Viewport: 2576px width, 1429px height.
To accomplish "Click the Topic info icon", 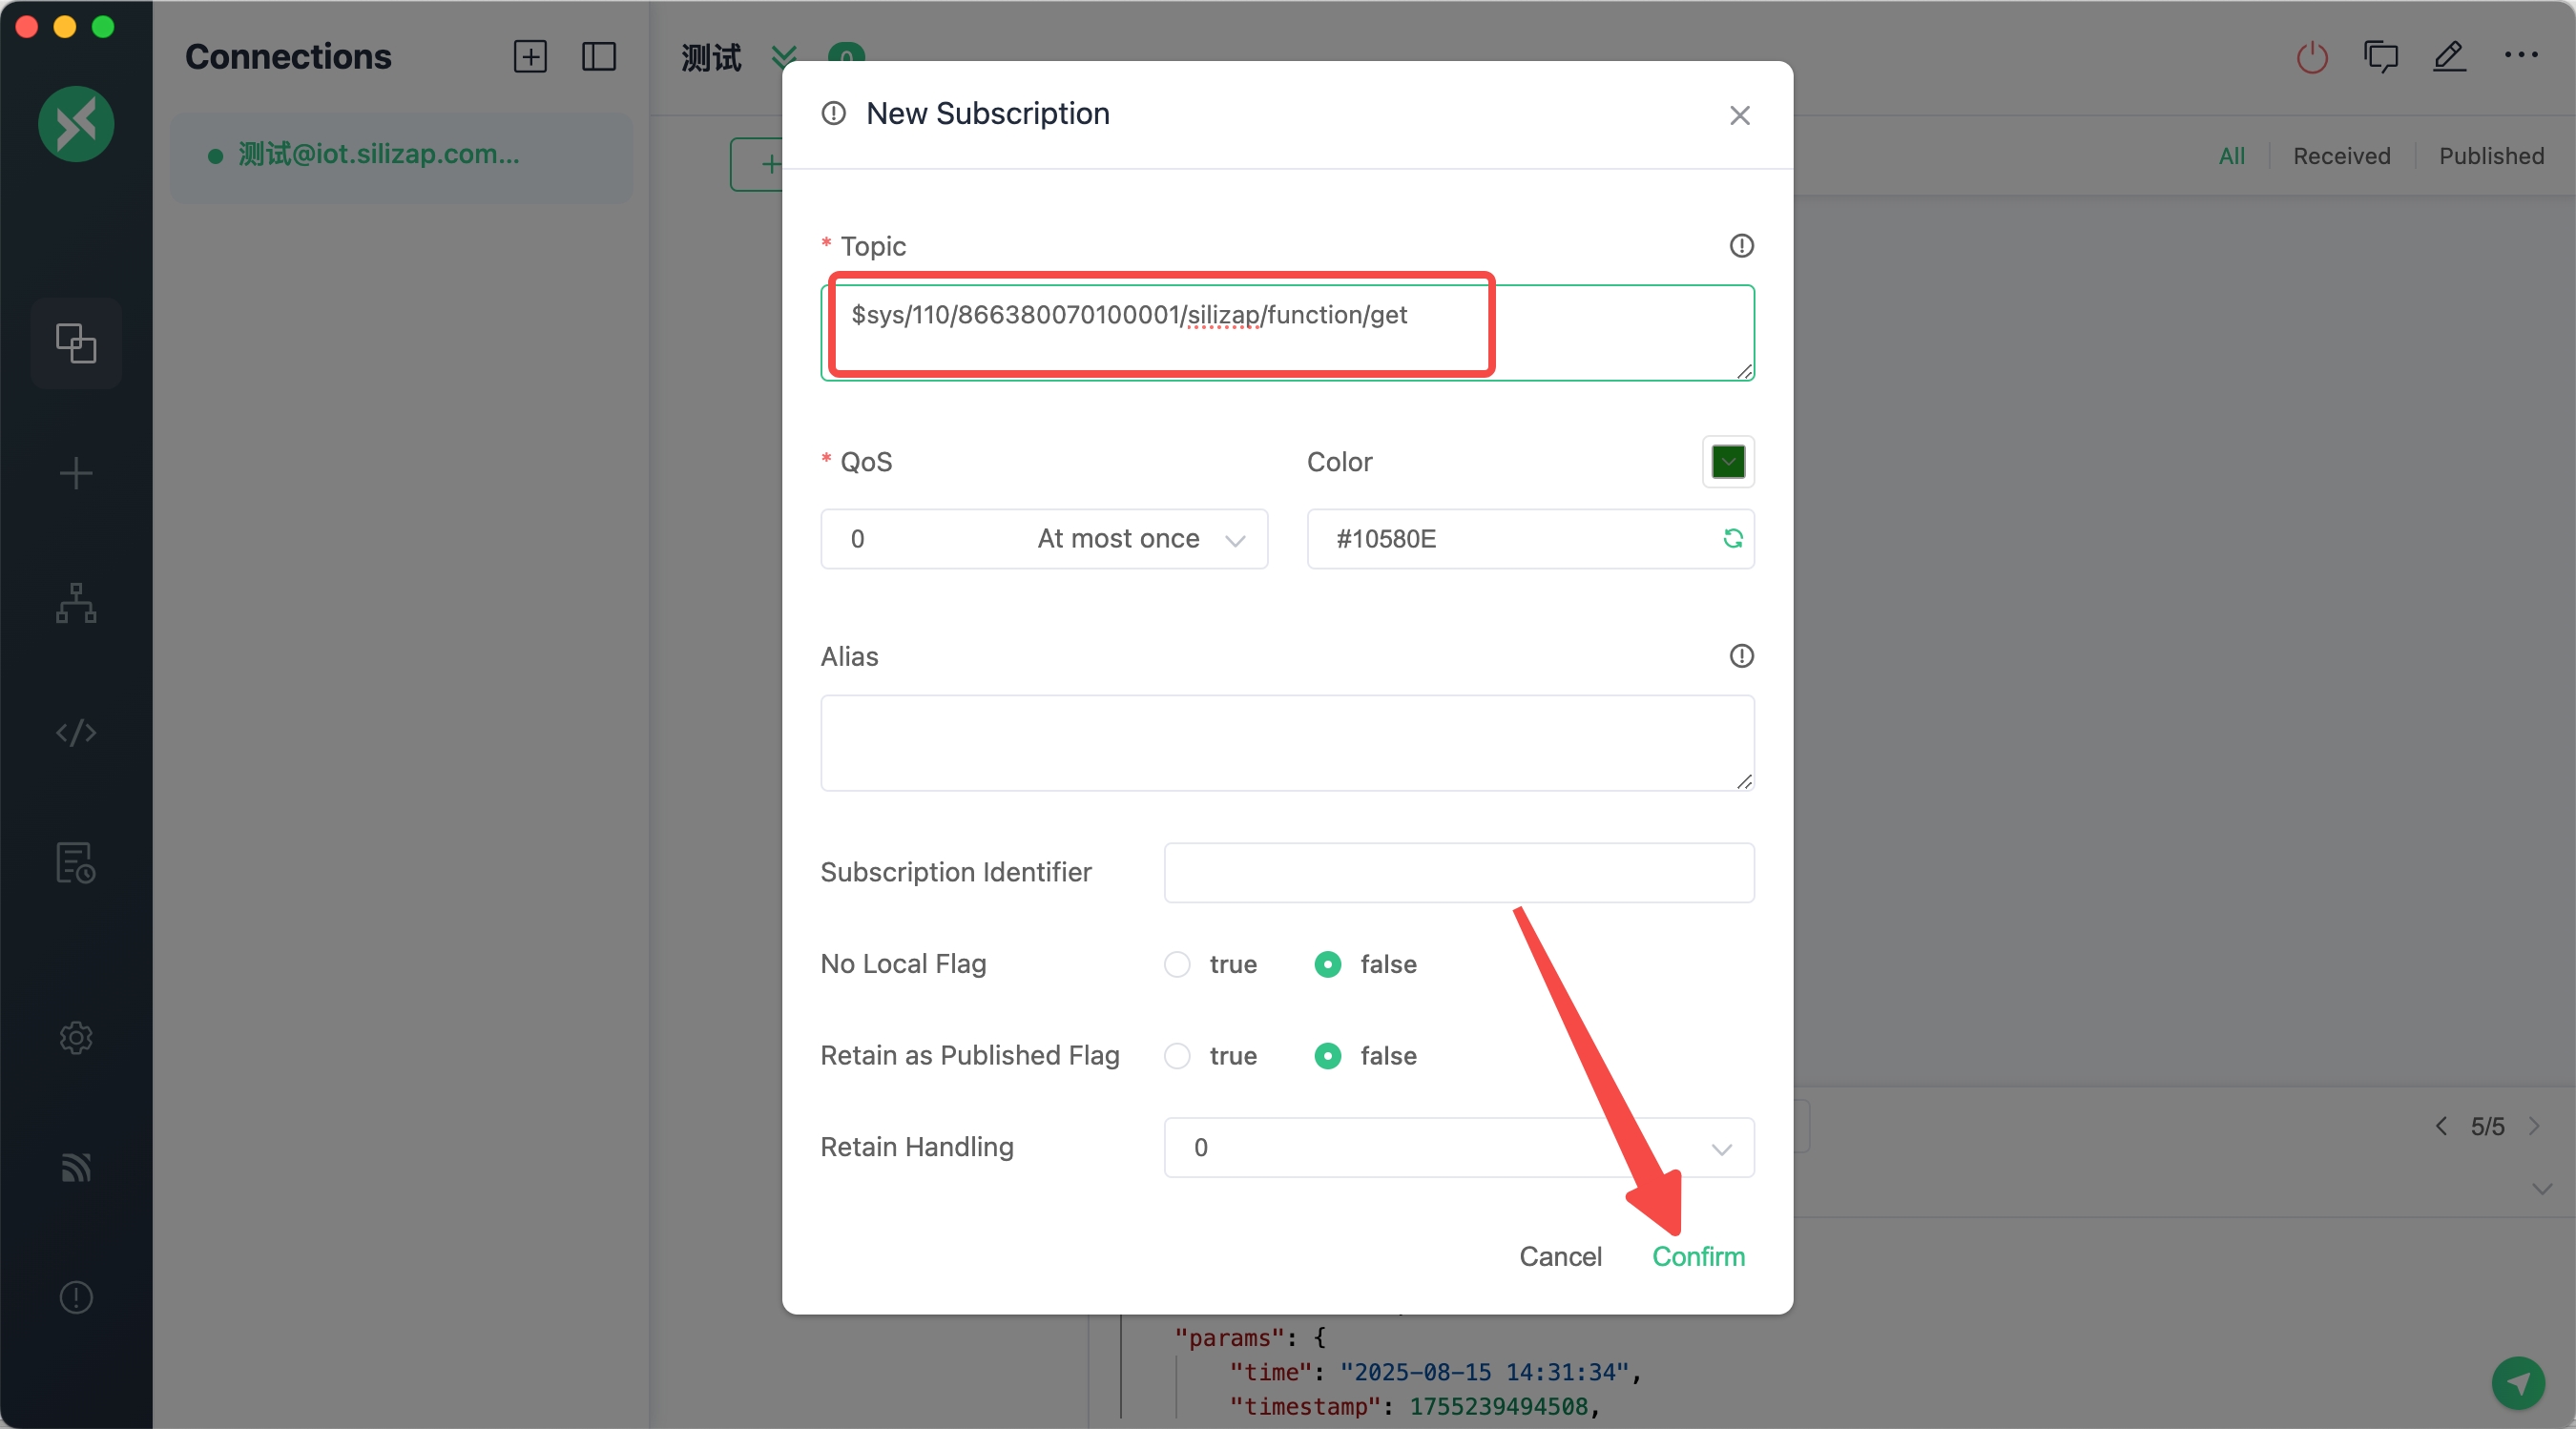I will click(x=1741, y=246).
